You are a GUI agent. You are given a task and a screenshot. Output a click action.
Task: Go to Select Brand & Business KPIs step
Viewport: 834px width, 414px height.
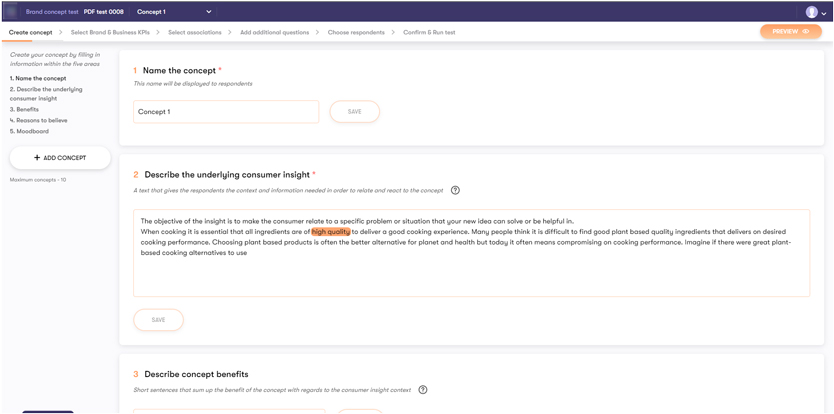coord(111,32)
